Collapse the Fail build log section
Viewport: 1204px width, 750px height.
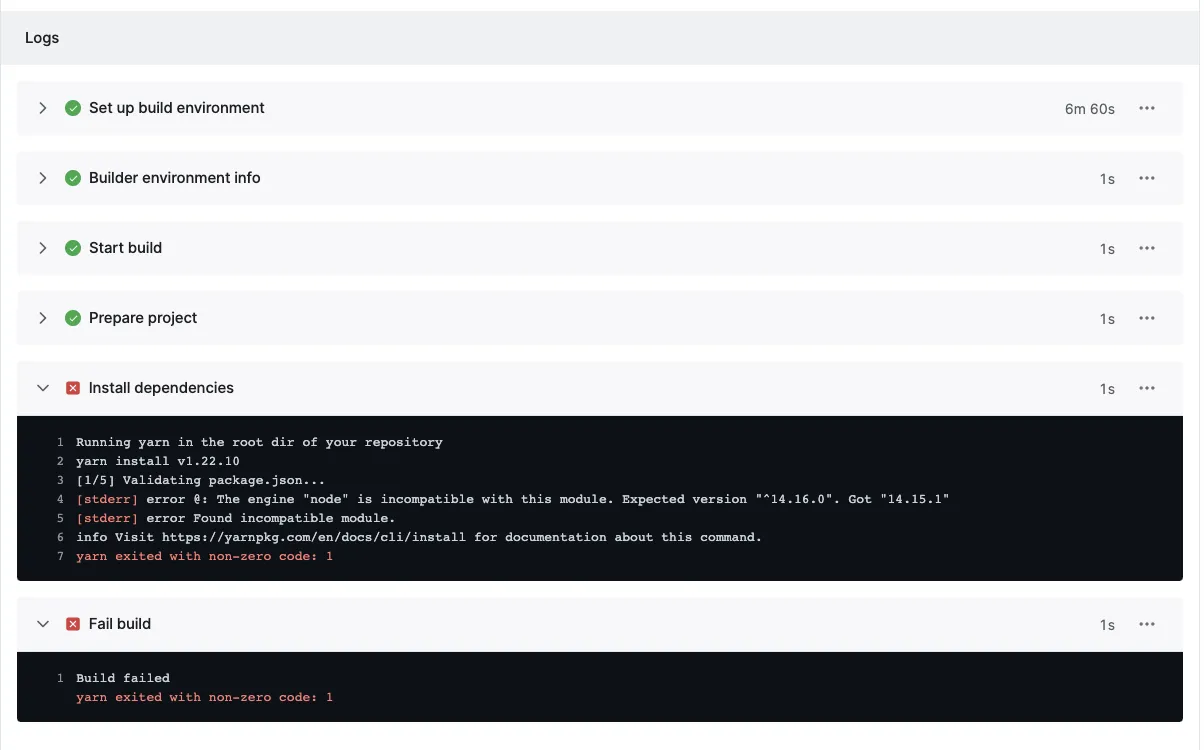(x=43, y=624)
